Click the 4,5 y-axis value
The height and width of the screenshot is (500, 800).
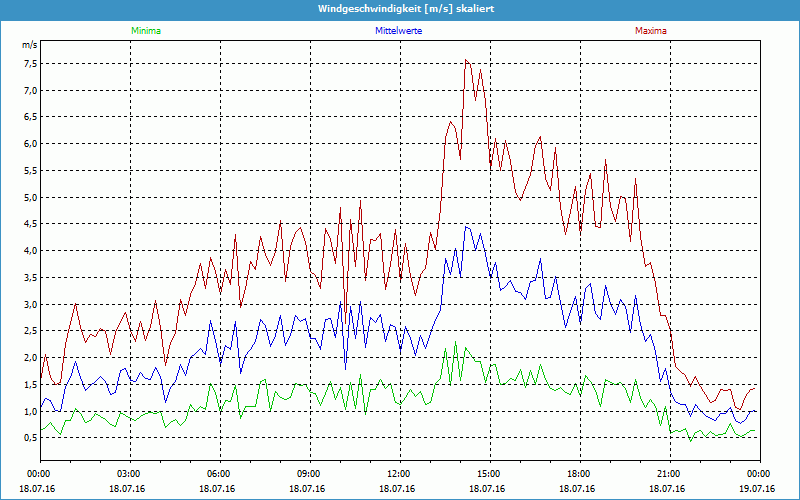pyautogui.click(x=31, y=224)
